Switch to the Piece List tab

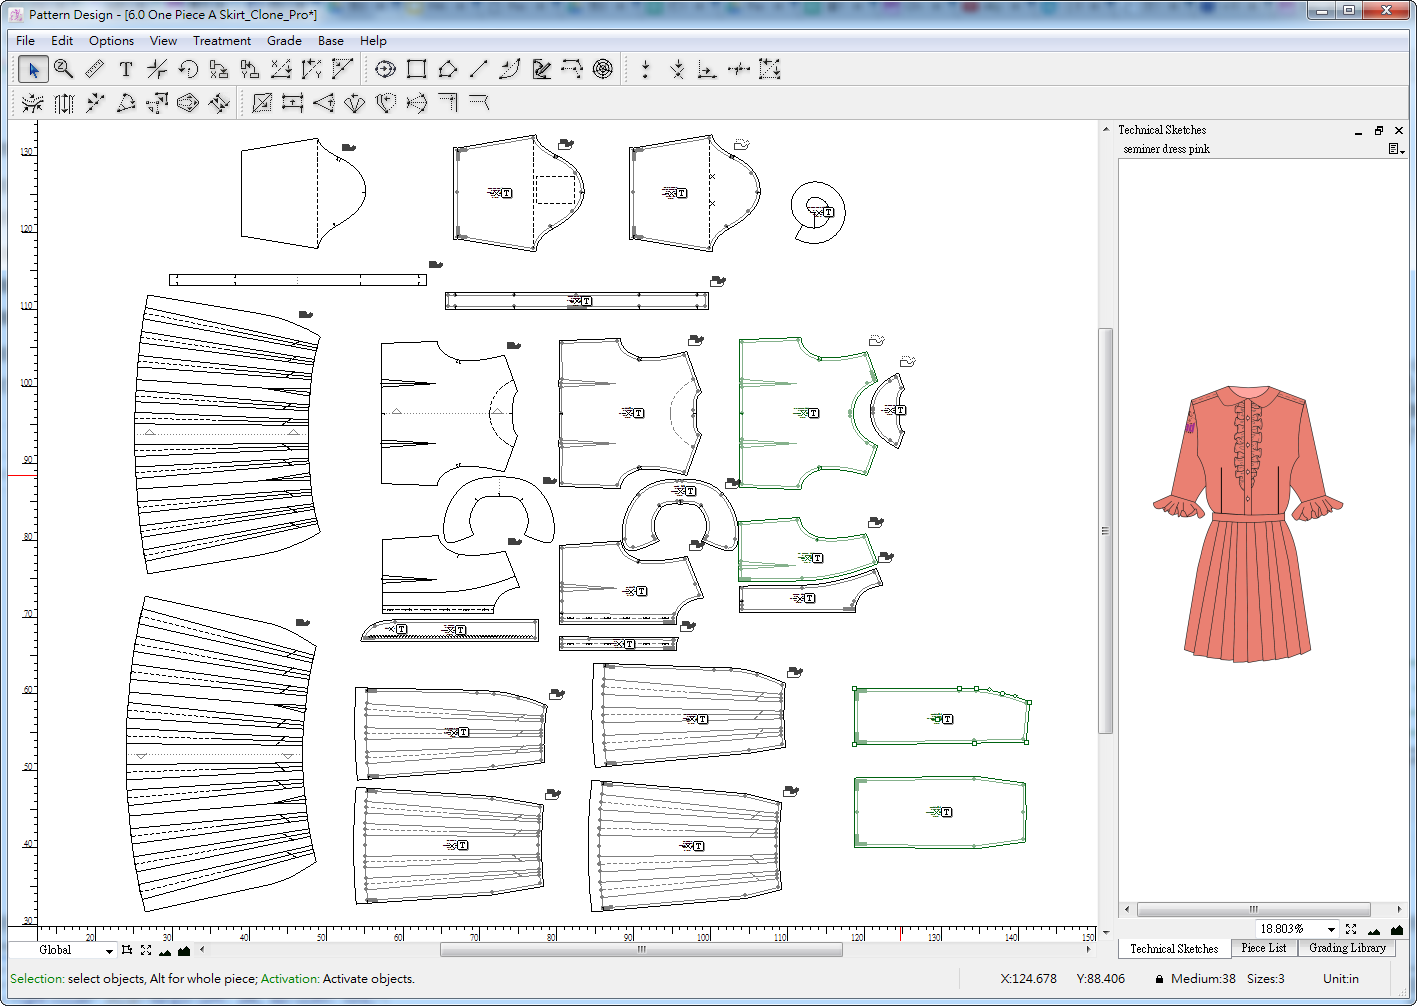[x=1263, y=948]
